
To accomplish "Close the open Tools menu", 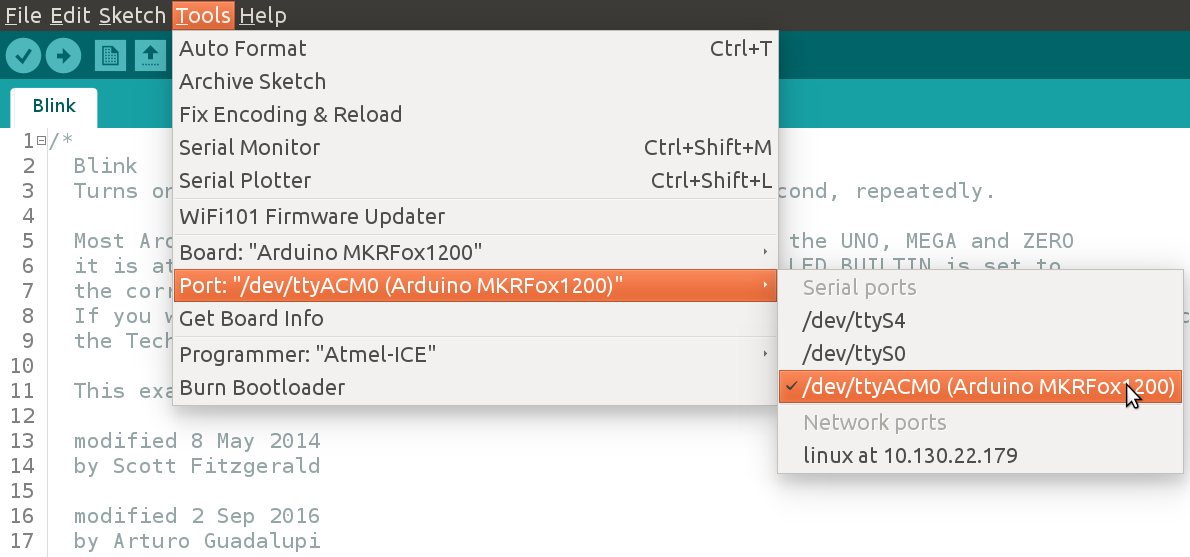I will (203, 15).
